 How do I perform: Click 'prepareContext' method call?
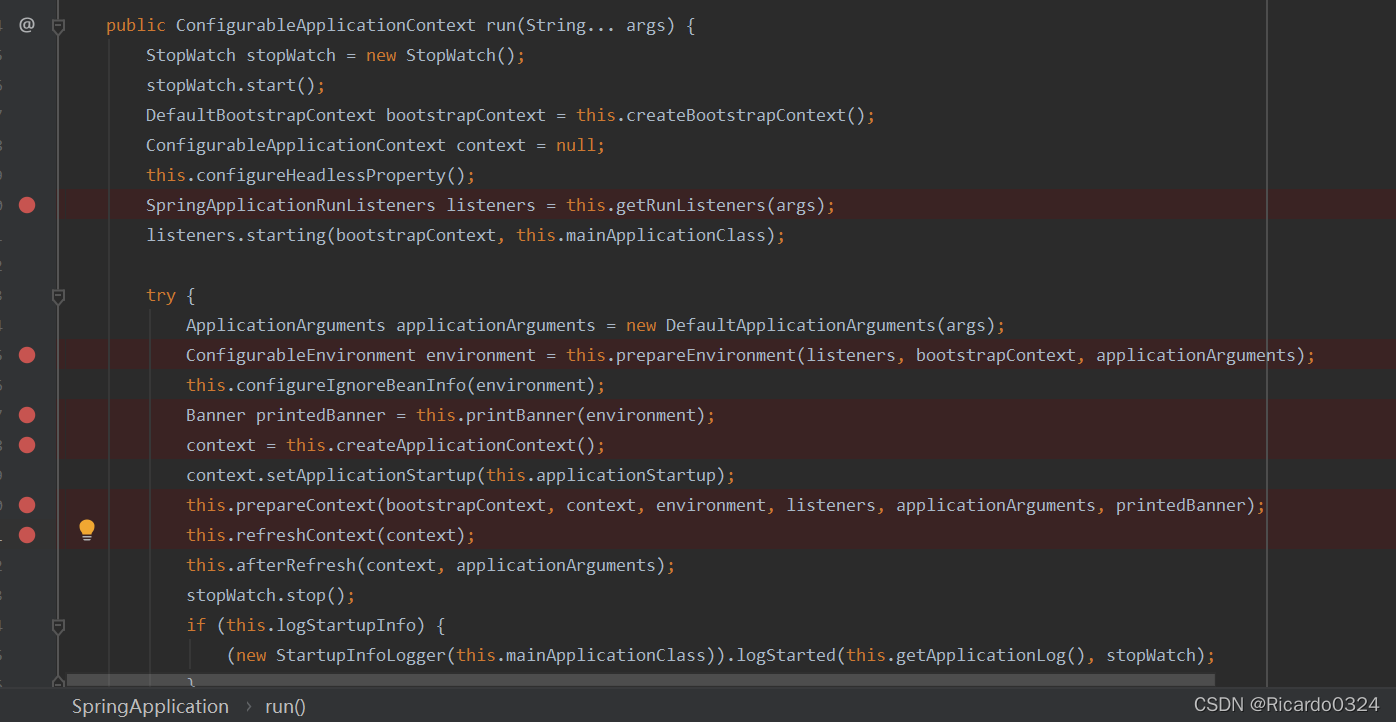[x=306, y=505]
